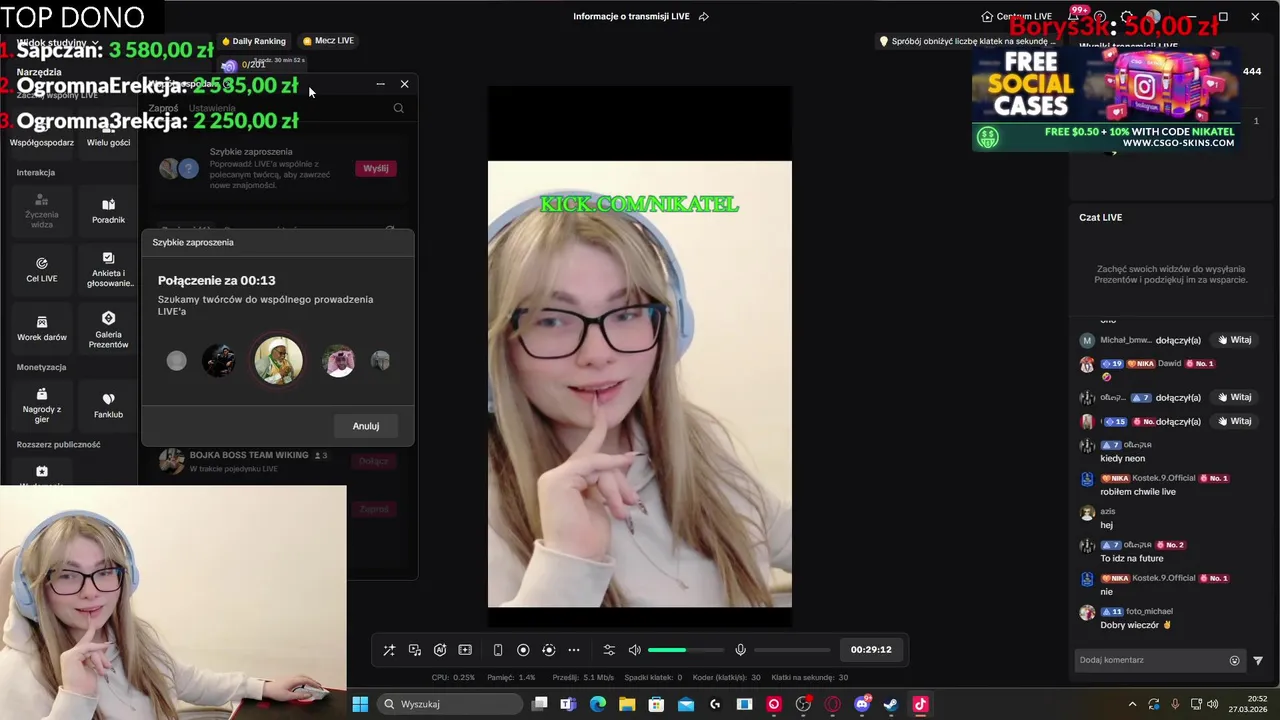Click chat message 'robiłem chwile live'
This screenshot has width=1280, height=720.
[x=1138, y=492]
